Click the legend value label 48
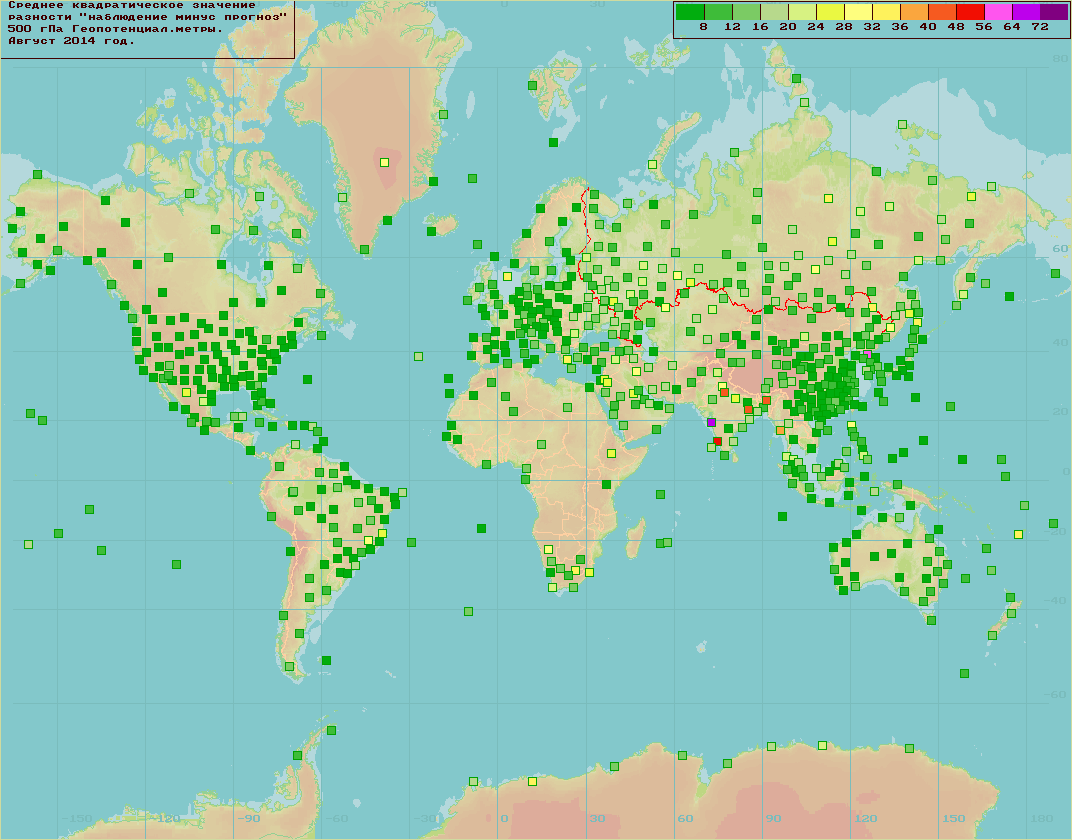This screenshot has height=840, width=1072. point(956,27)
